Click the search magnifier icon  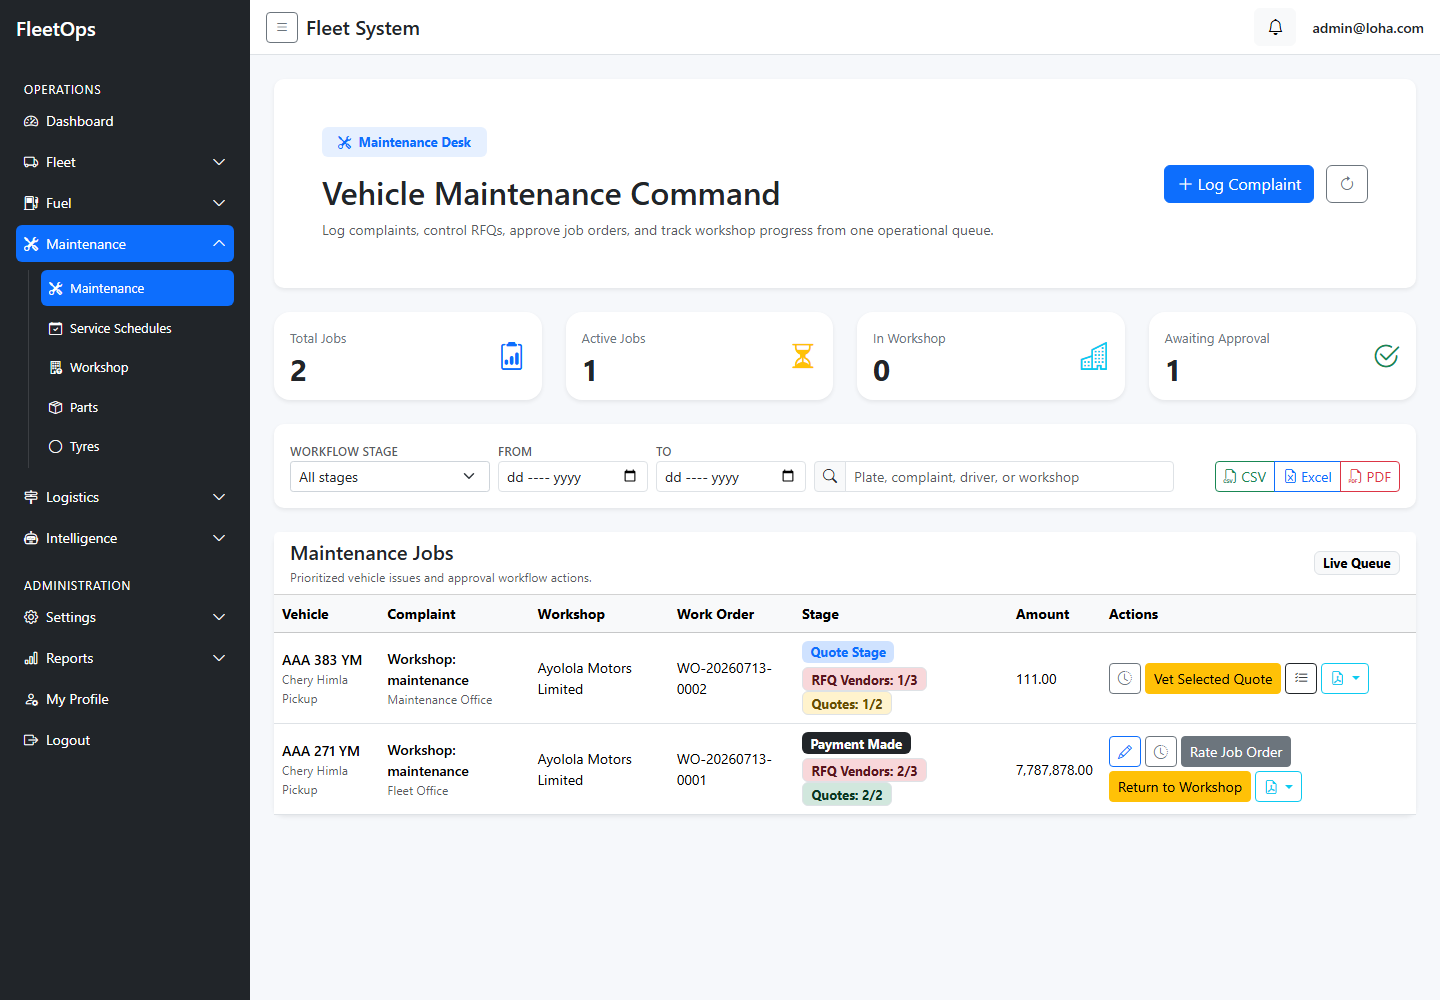830,477
